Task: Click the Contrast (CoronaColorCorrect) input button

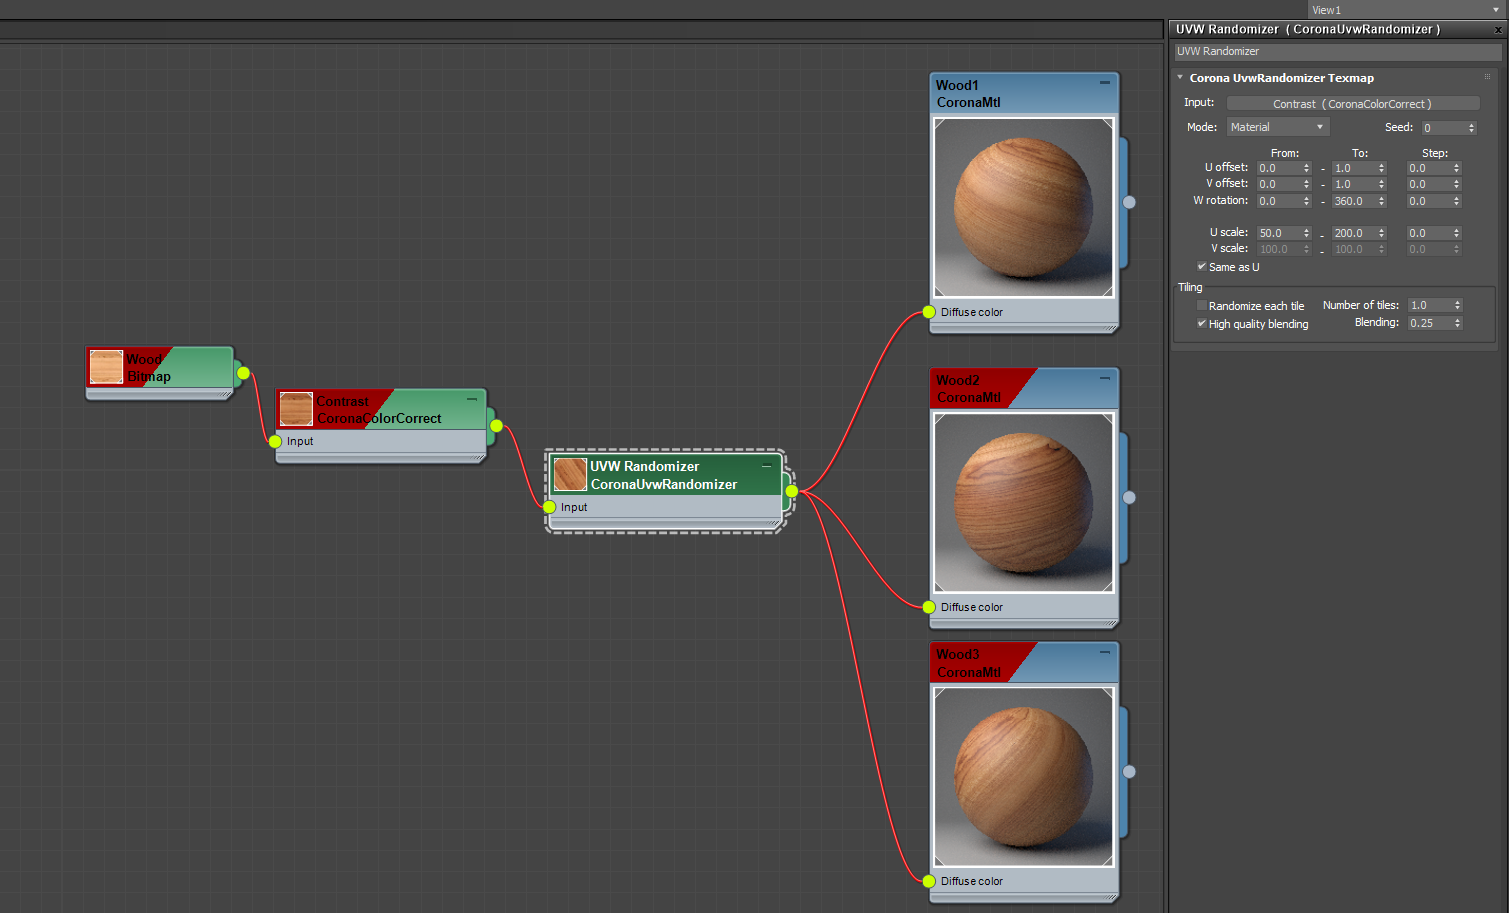Action: pyautogui.click(x=1352, y=104)
